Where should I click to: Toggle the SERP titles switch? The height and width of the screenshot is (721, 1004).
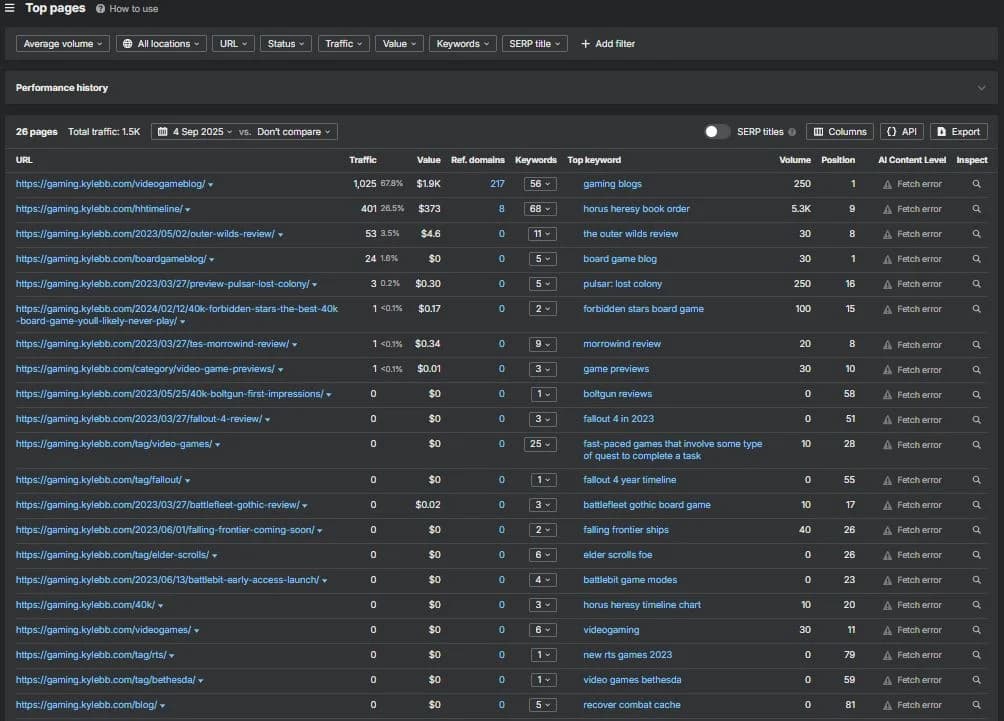pos(717,131)
